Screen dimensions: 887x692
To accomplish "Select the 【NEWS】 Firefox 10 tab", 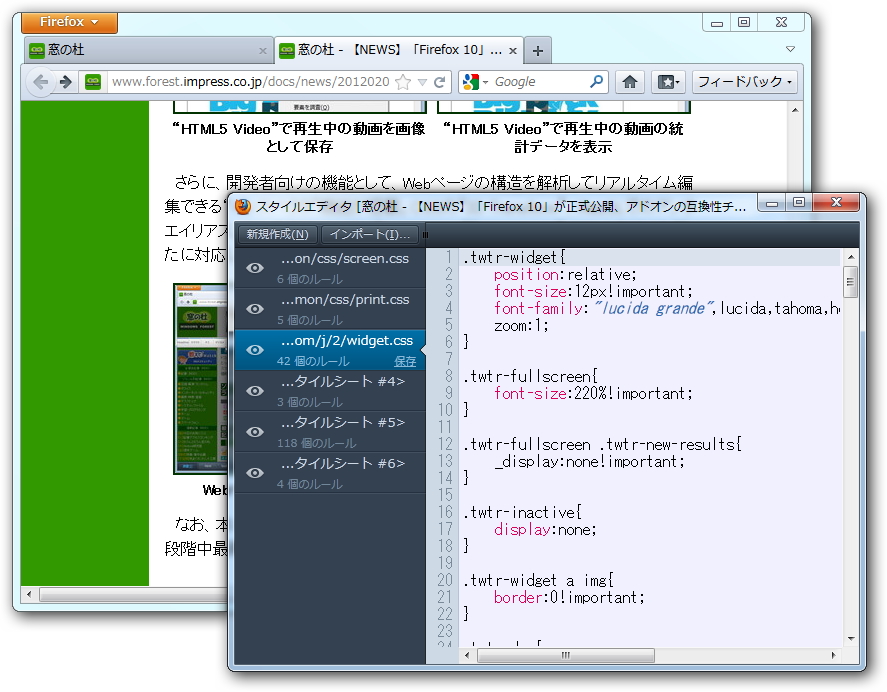I will point(399,50).
